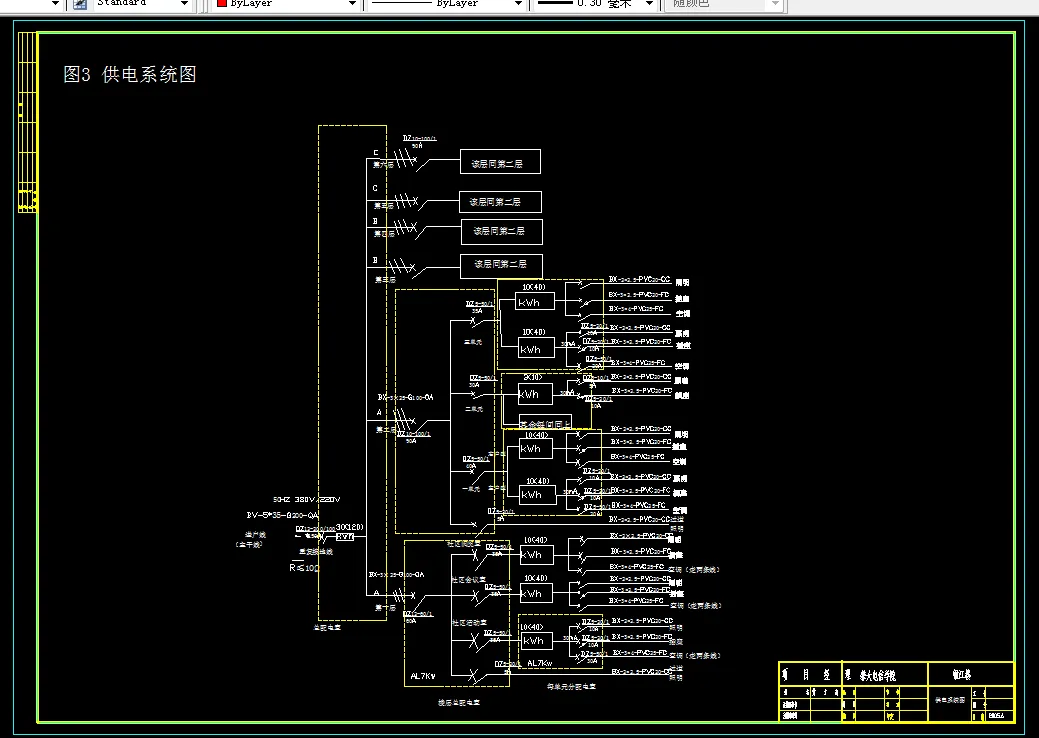Select the drawing title 图3 供电系统图
The height and width of the screenshot is (738, 1039).
(x=130, y=74)
